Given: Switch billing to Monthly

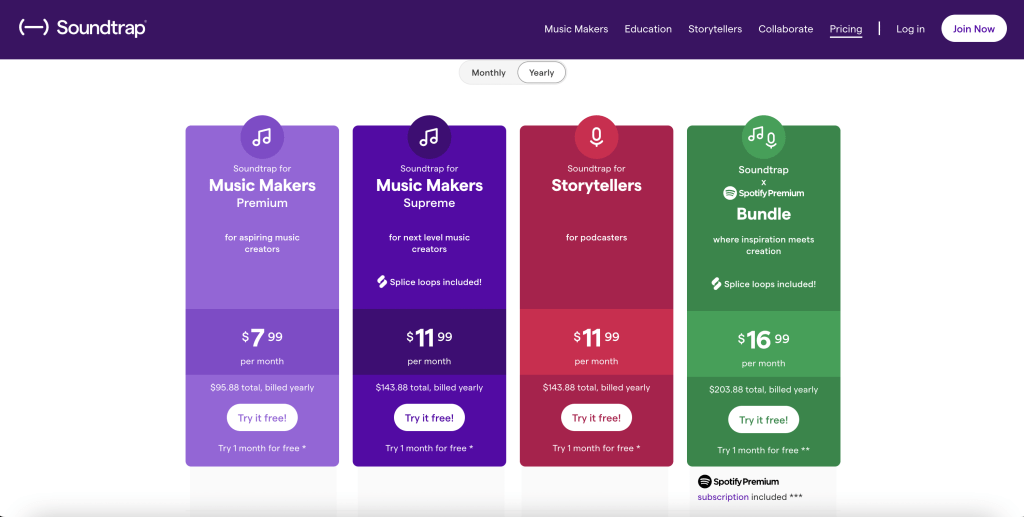Looking at the screenshot, I should pos(488,72).
